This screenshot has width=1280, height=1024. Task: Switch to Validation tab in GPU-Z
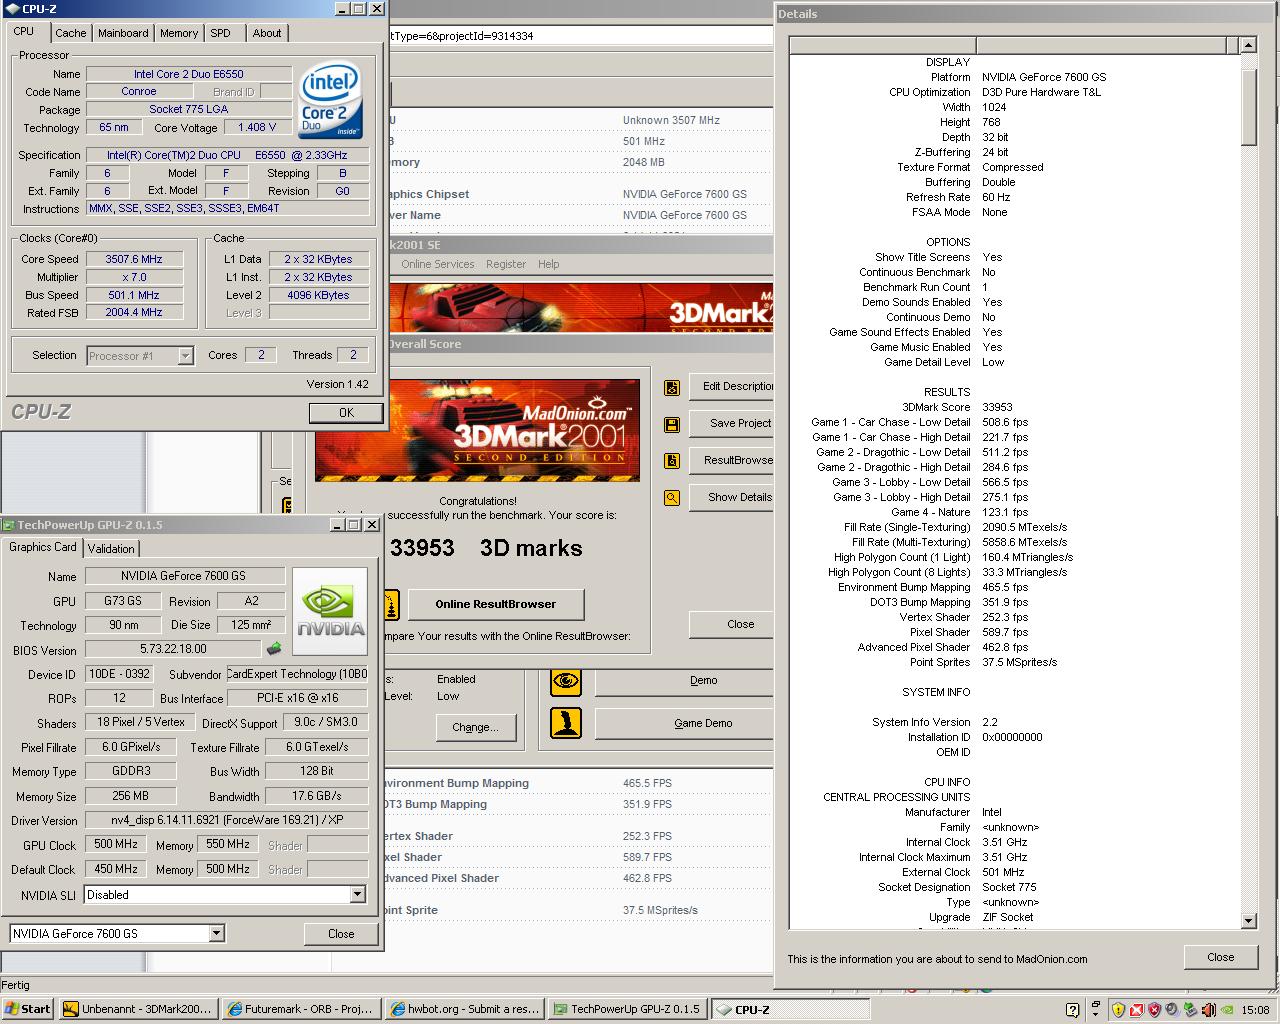click(x=111, y=548)
